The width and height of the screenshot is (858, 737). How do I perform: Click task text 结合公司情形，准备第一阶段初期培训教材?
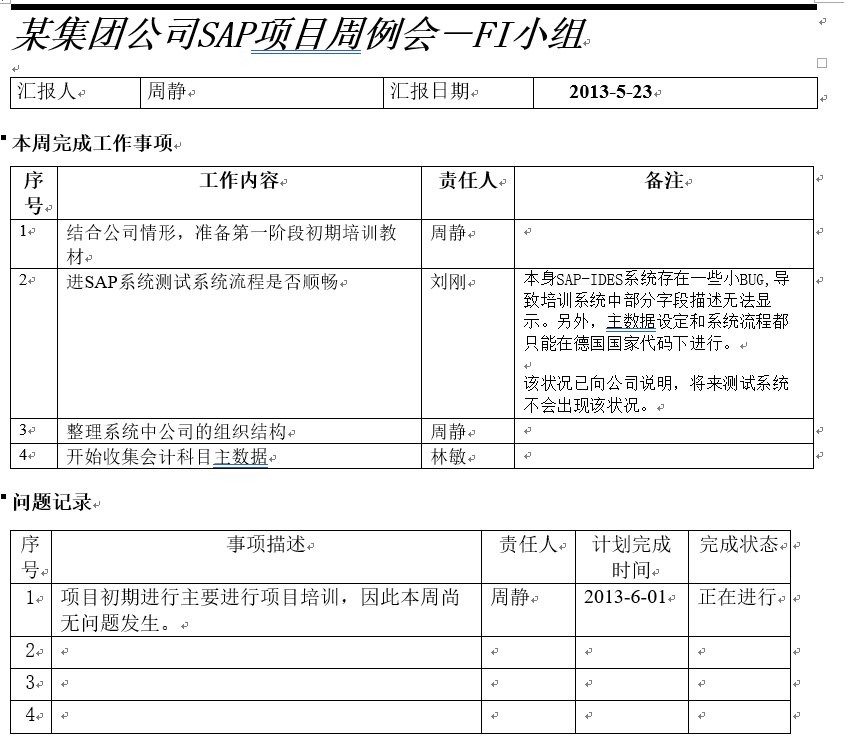231,244
